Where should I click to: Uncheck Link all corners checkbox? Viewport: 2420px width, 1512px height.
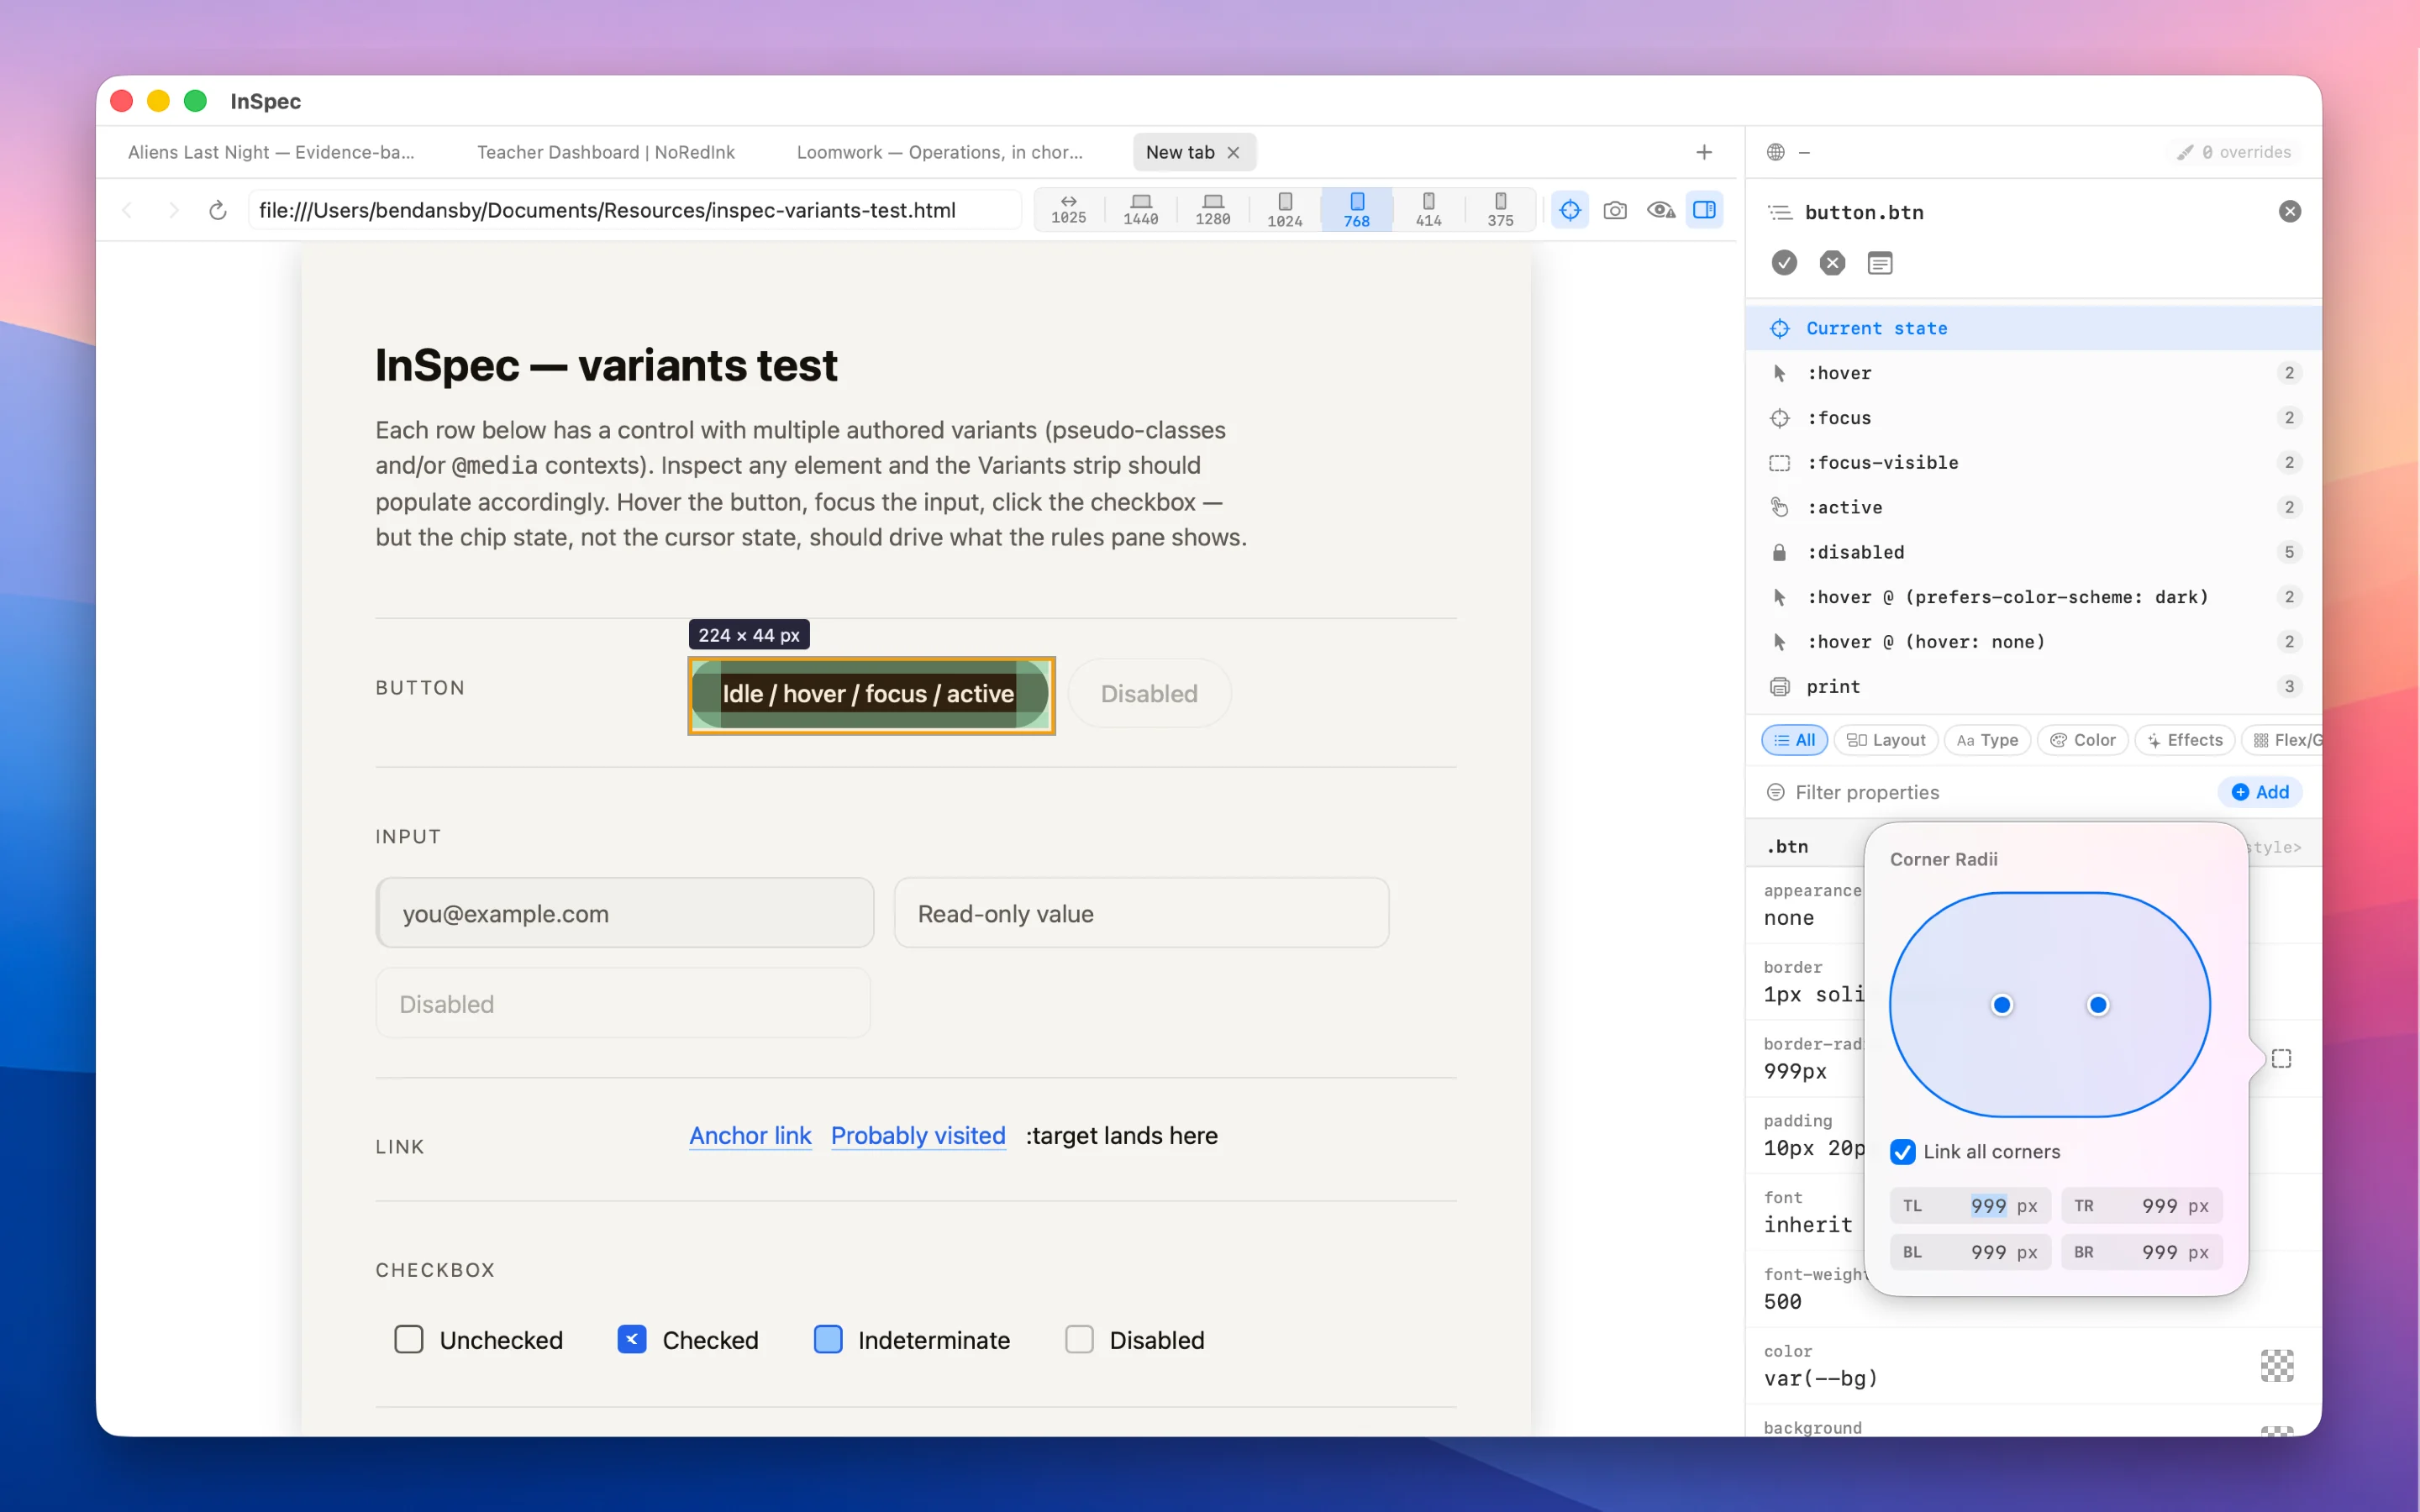(1902, 1152)
